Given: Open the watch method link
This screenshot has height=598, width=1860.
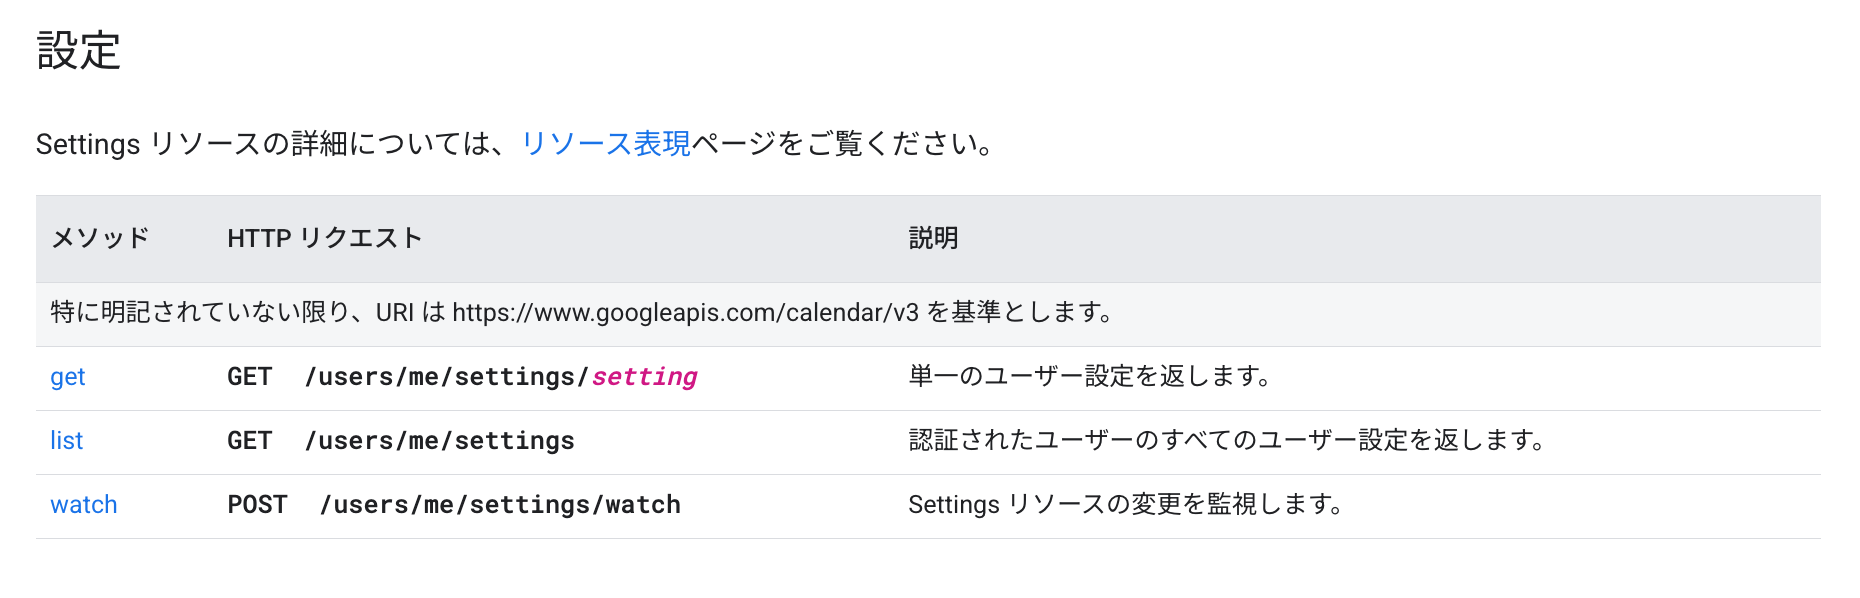Looking at the screenshot, I should (x=84, y=505).
